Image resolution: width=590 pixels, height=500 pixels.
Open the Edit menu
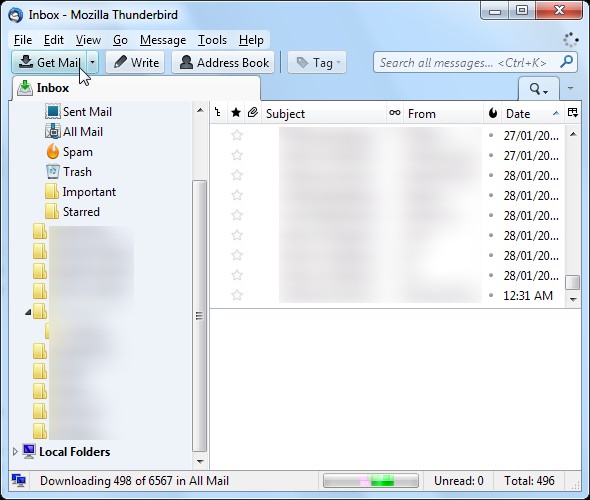pos(54,40)
